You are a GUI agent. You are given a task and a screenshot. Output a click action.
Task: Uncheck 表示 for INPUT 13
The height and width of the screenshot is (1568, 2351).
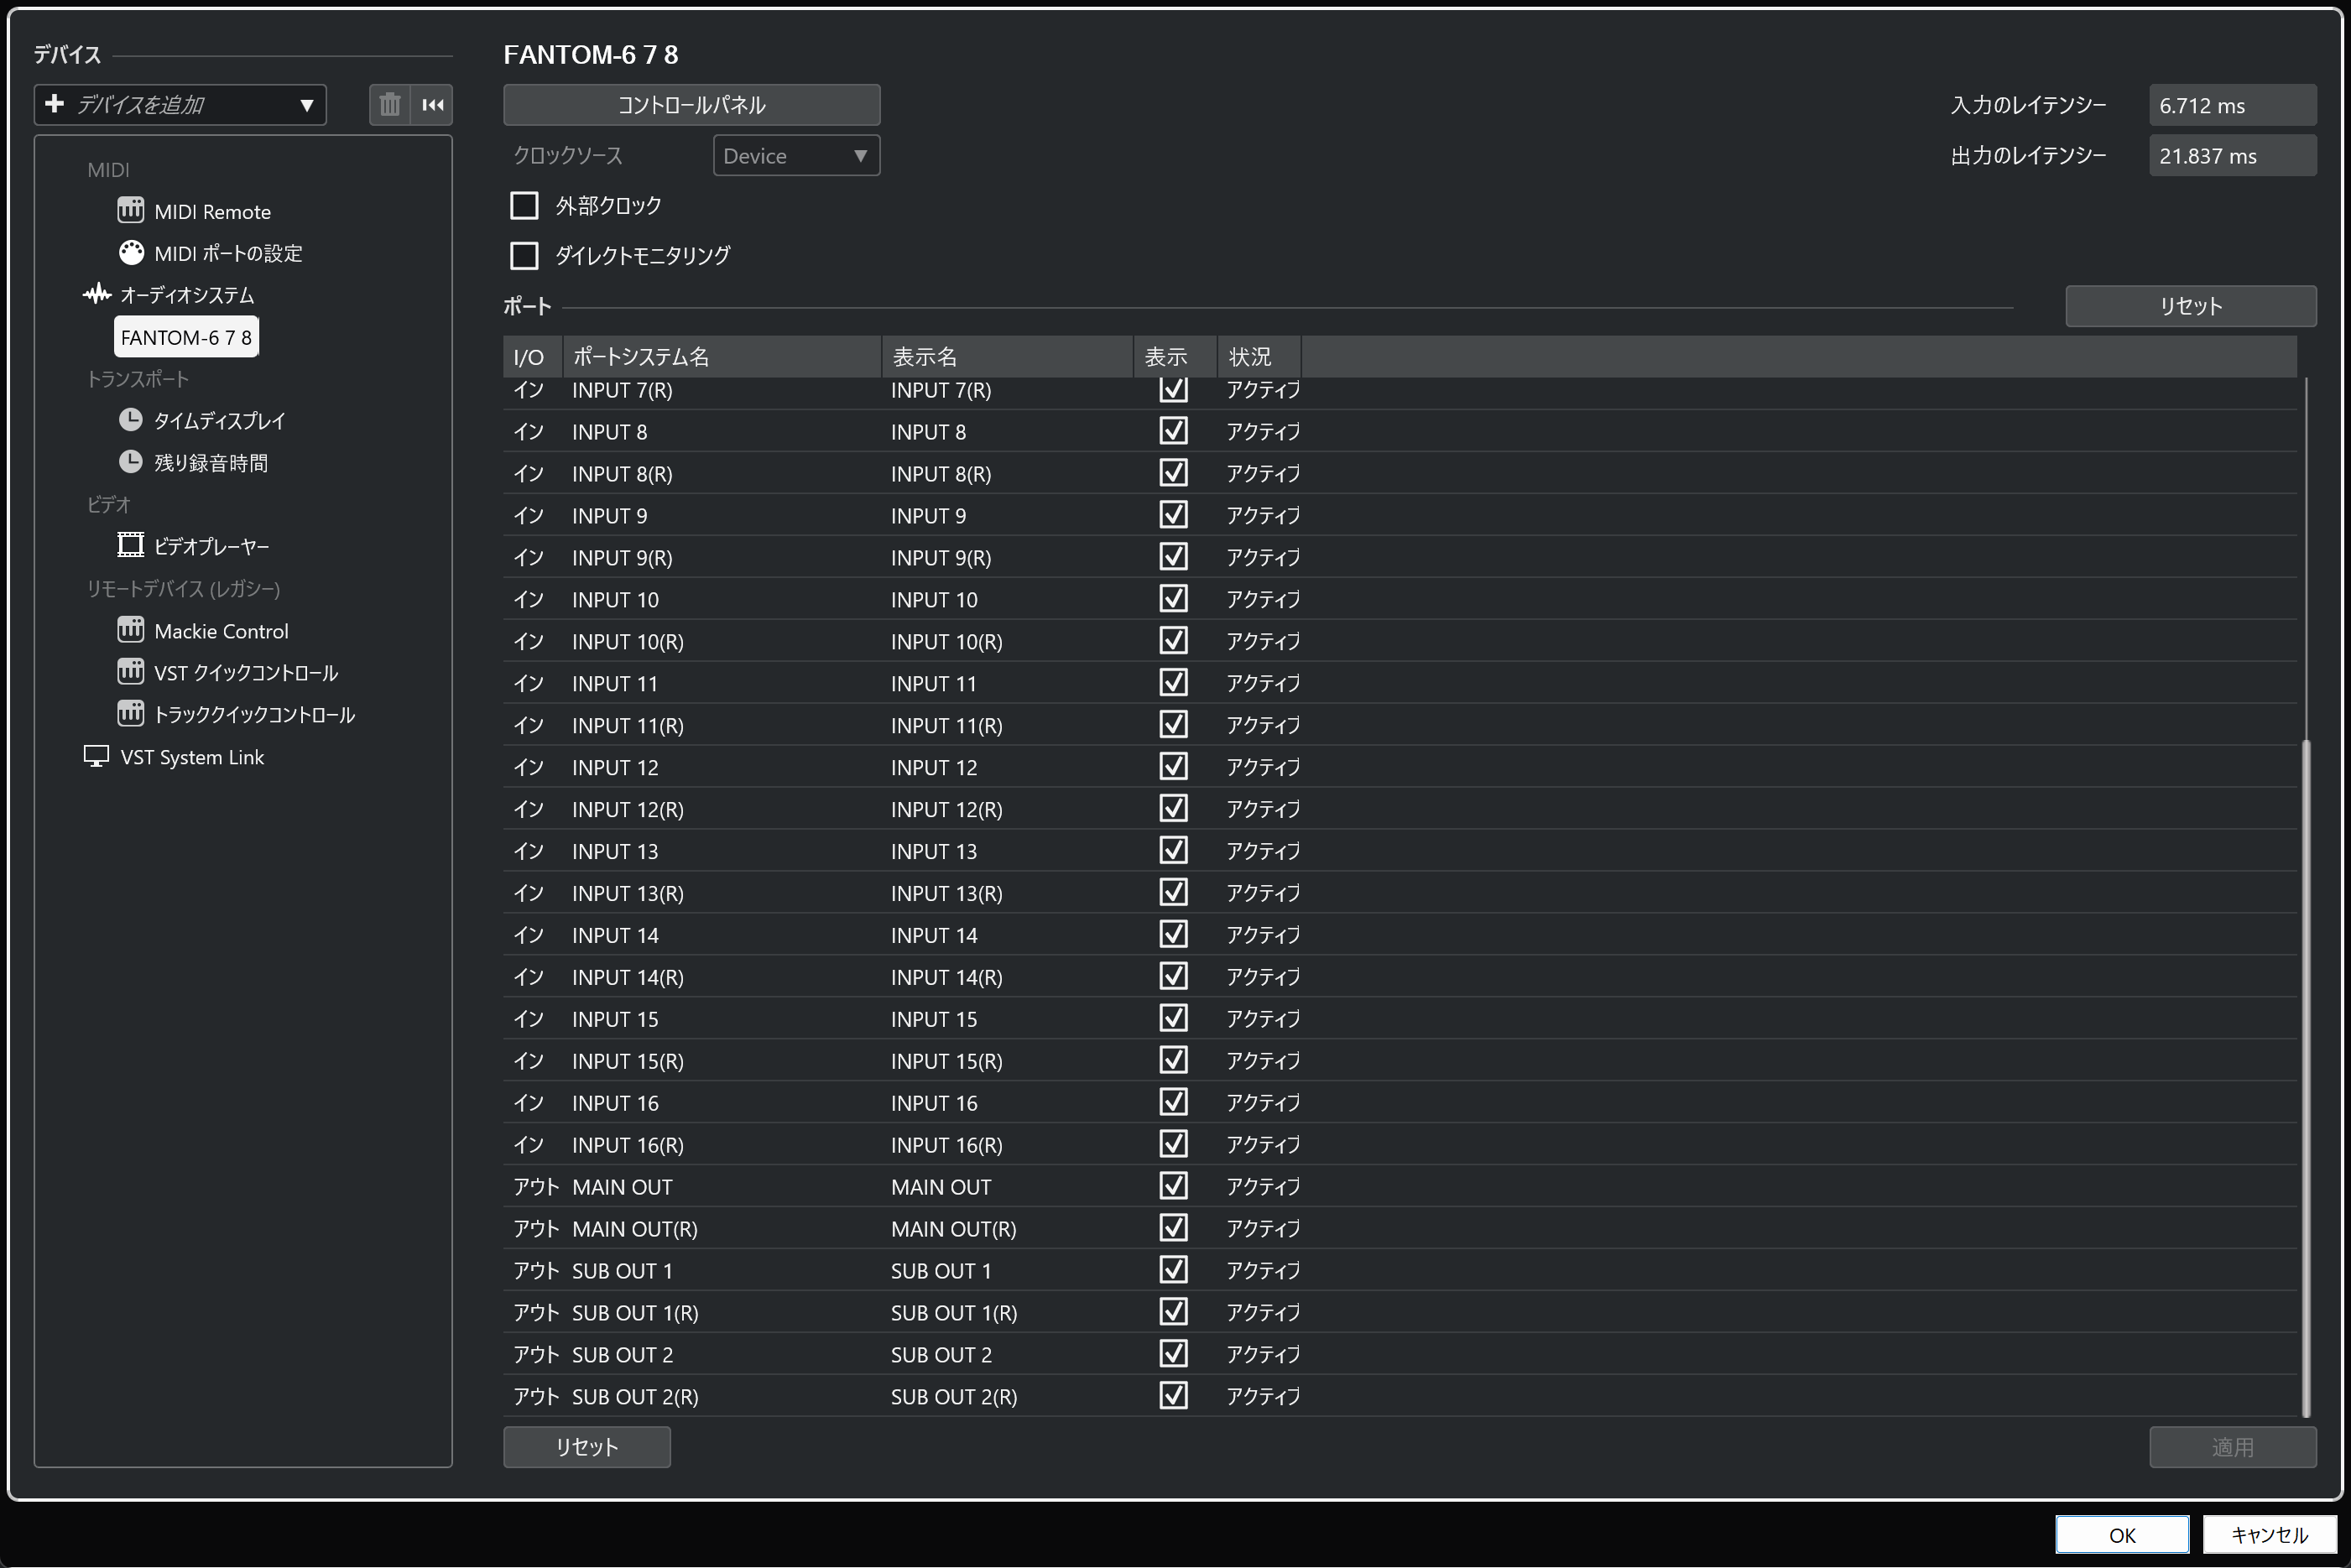(x=1173, y=851)
